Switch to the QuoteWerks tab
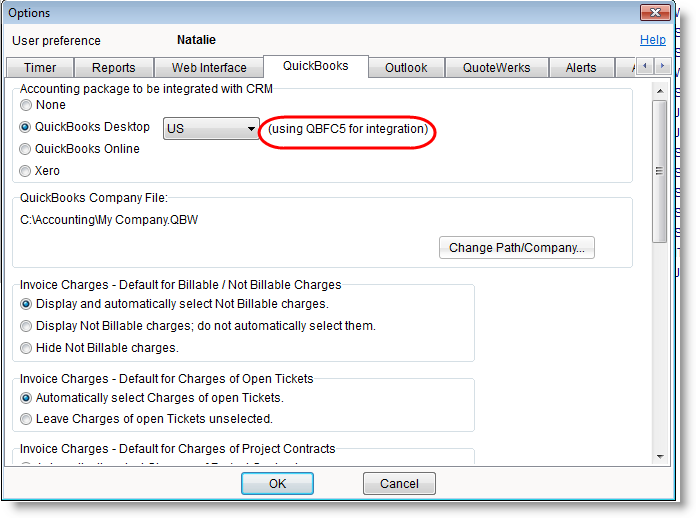Viewport: 696px width, 518px height. (x=496, y=68)
